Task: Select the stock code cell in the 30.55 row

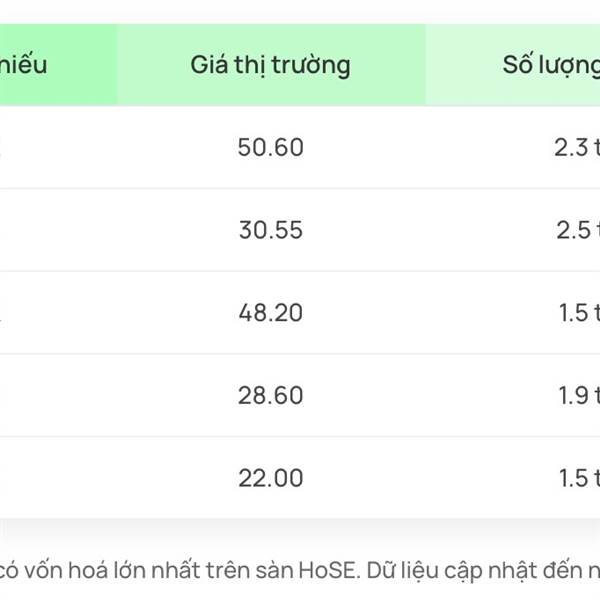Action: click(58, 230)
